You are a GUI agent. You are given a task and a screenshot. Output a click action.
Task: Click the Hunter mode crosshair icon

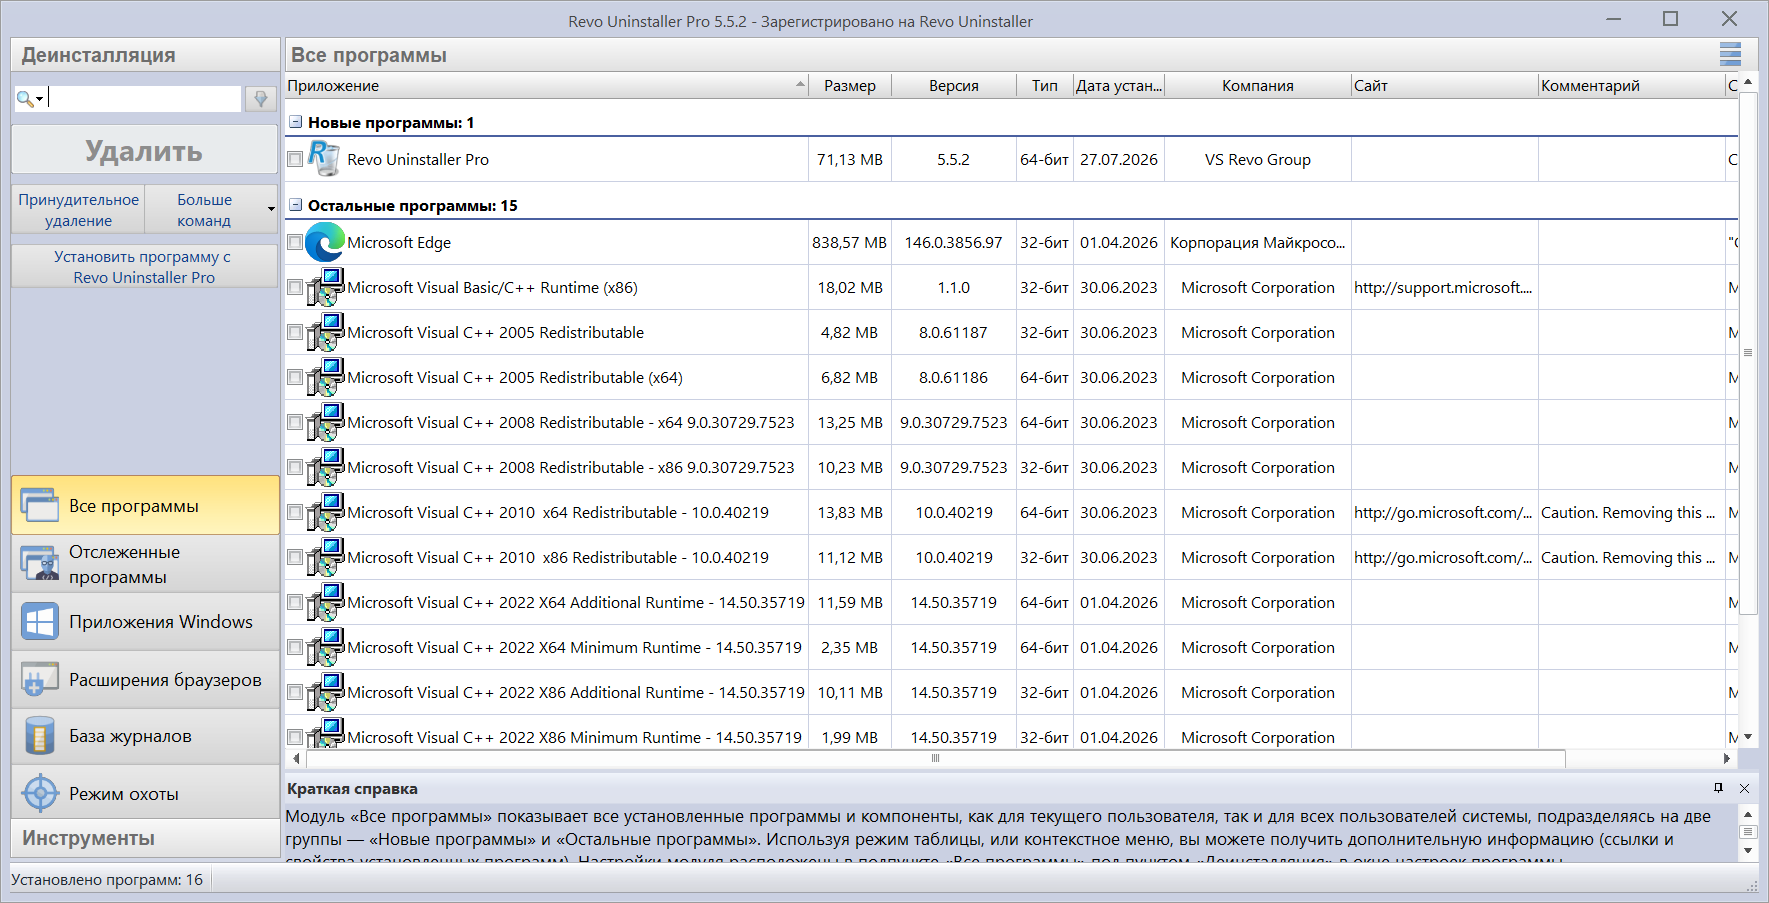pyautogui.click(x=40, y=794)
